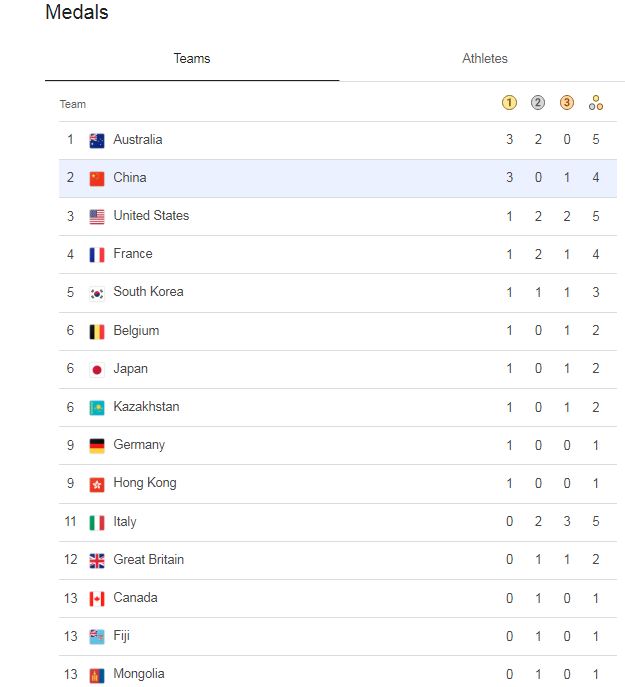Screen dimensions: 625x687
Task: Click the silver medal column icon
Action: 538,103
